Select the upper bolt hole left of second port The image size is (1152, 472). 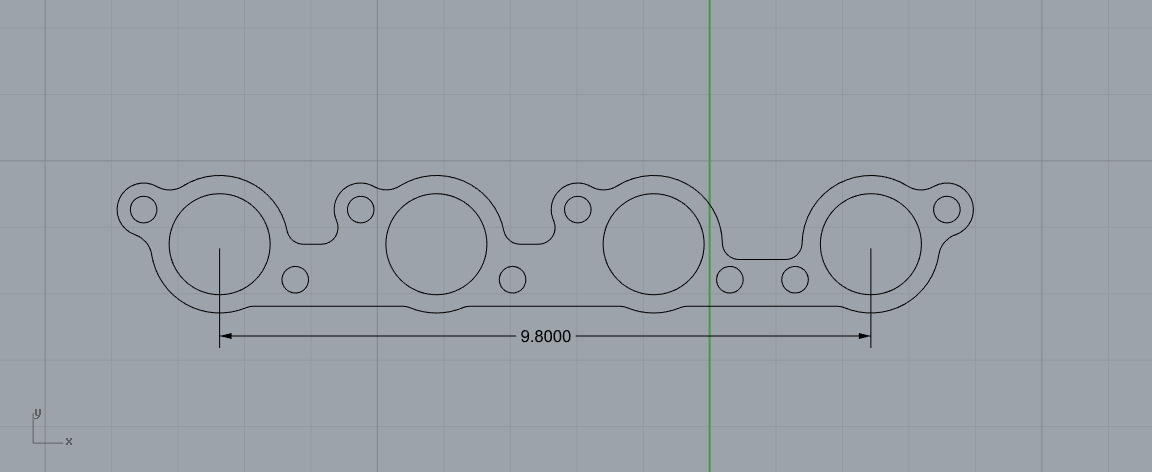click(361, 210)
